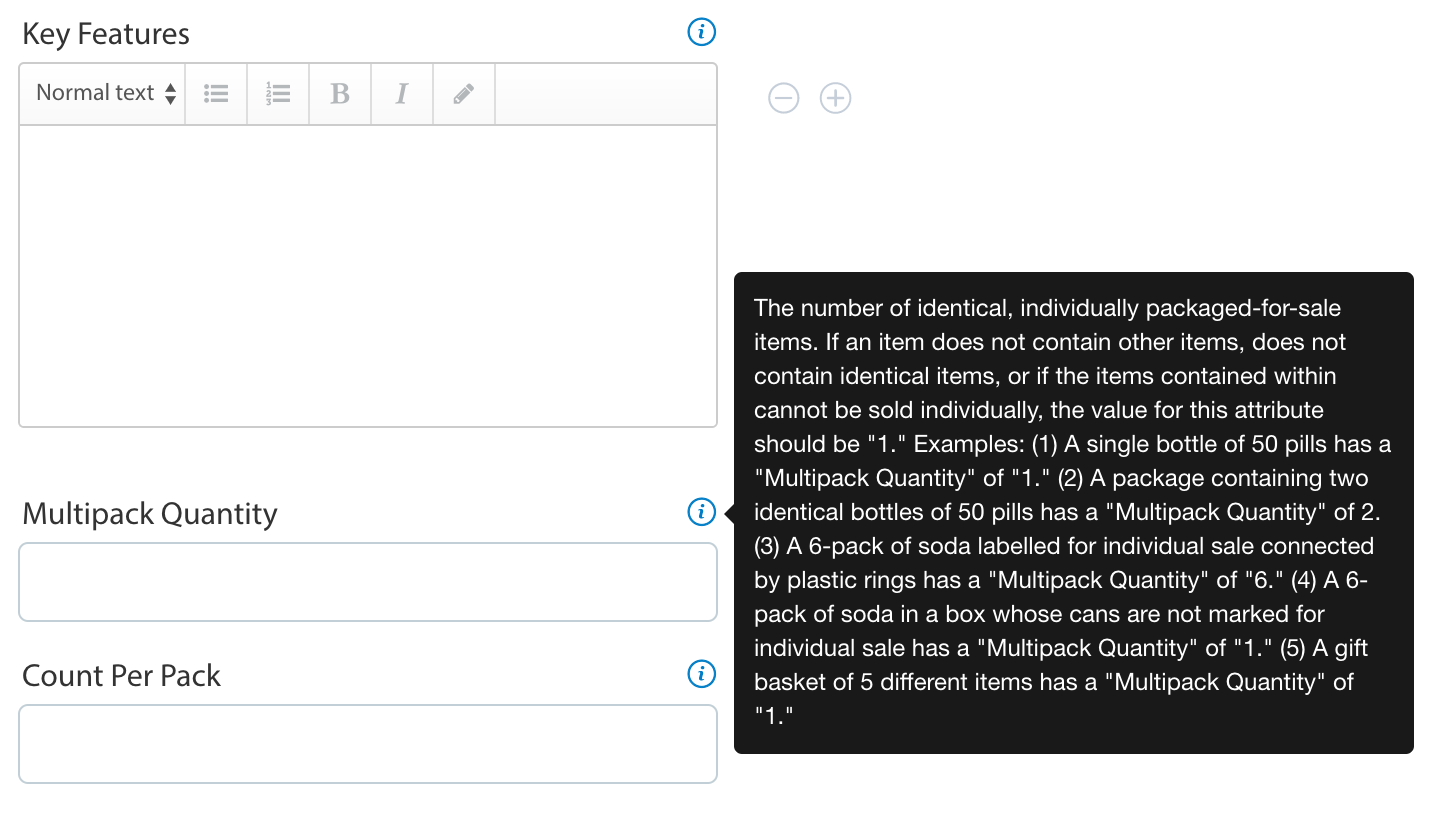Click the Key Features info icon
This screenshot has height=814, width=1432.
702,32
